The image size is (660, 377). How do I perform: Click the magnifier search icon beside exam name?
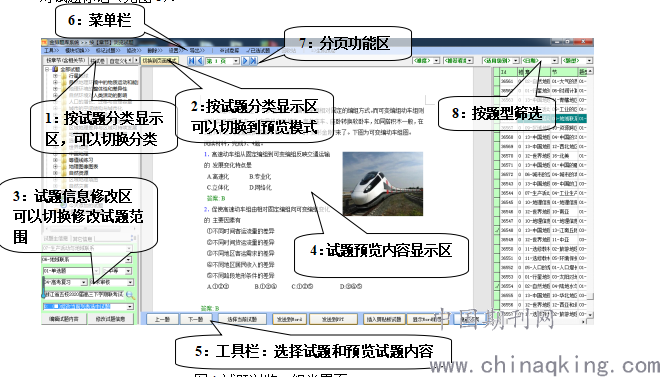[130, 295]
